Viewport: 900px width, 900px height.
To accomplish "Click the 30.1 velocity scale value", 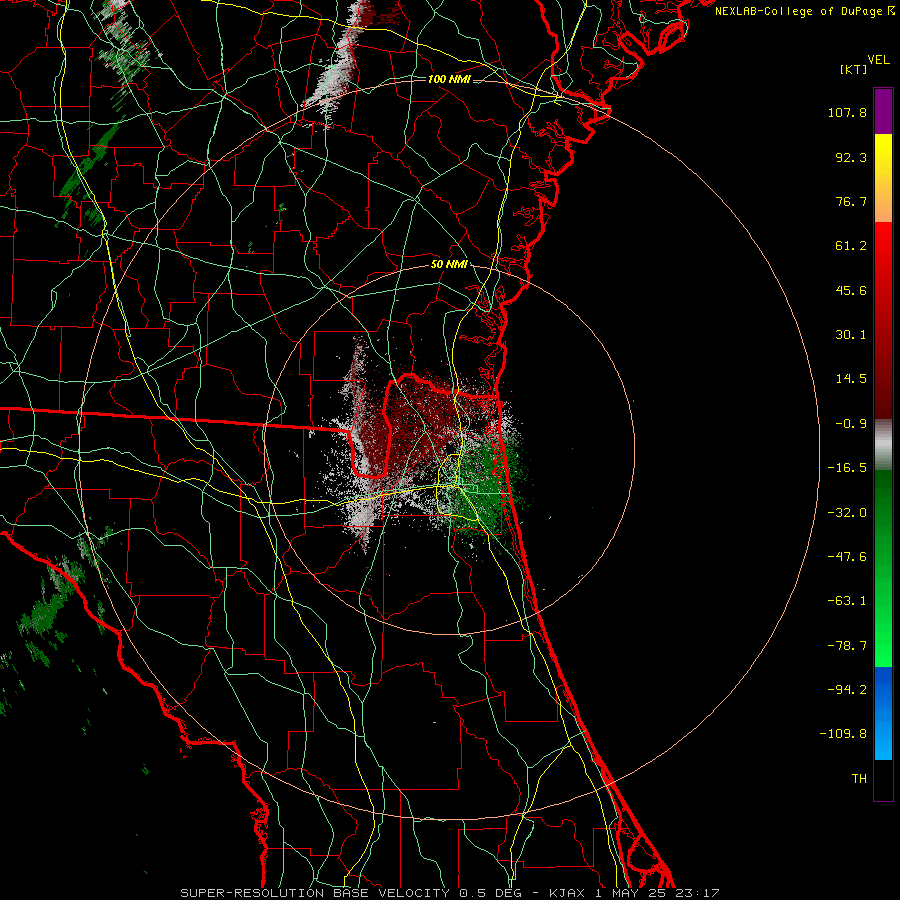I will tap(851, 335).
